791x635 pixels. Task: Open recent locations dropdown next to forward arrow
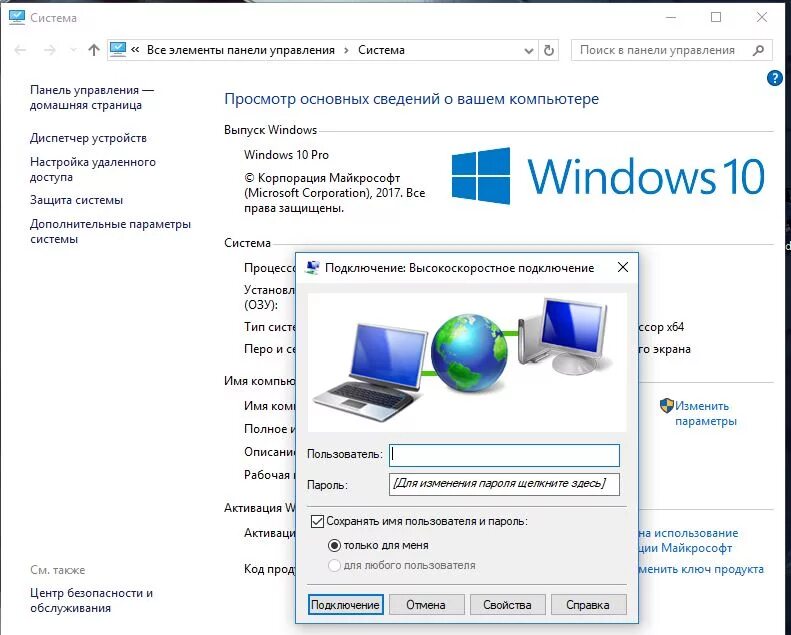point(73,50)
